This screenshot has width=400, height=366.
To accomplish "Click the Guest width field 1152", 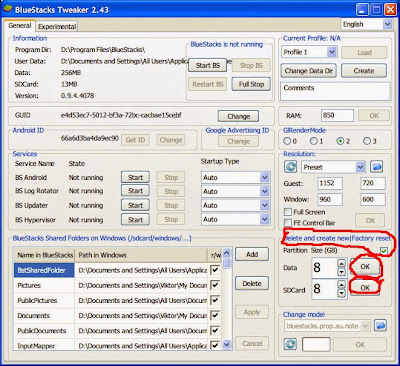I will (330, 183).
